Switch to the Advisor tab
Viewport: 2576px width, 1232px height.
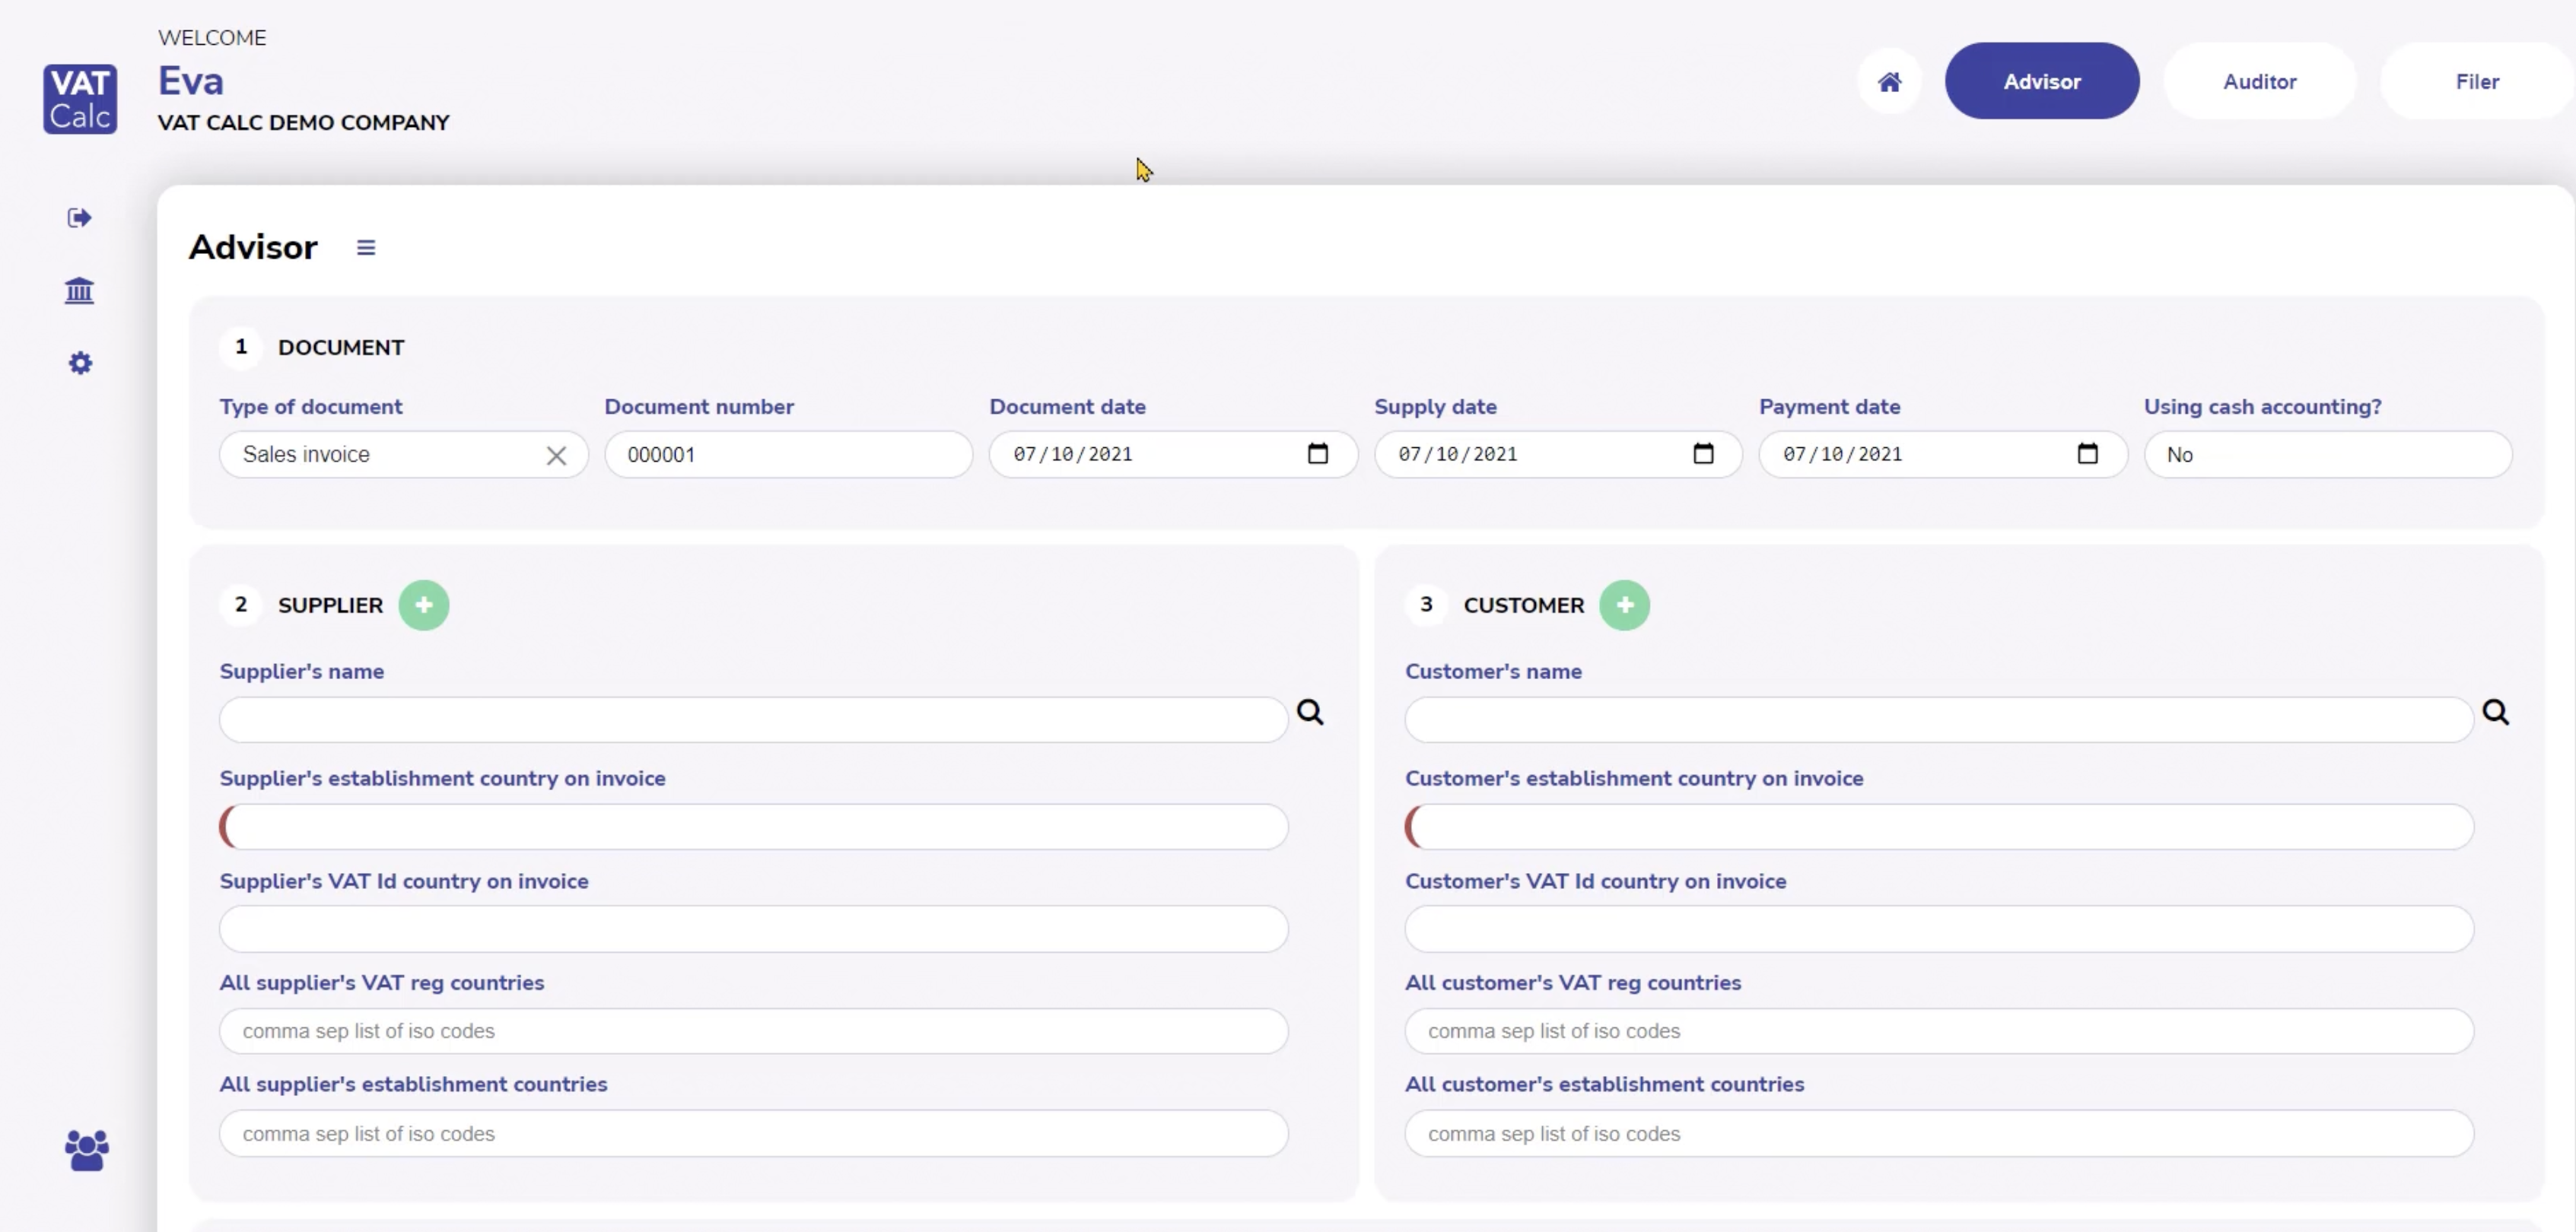coord(2042,81)
